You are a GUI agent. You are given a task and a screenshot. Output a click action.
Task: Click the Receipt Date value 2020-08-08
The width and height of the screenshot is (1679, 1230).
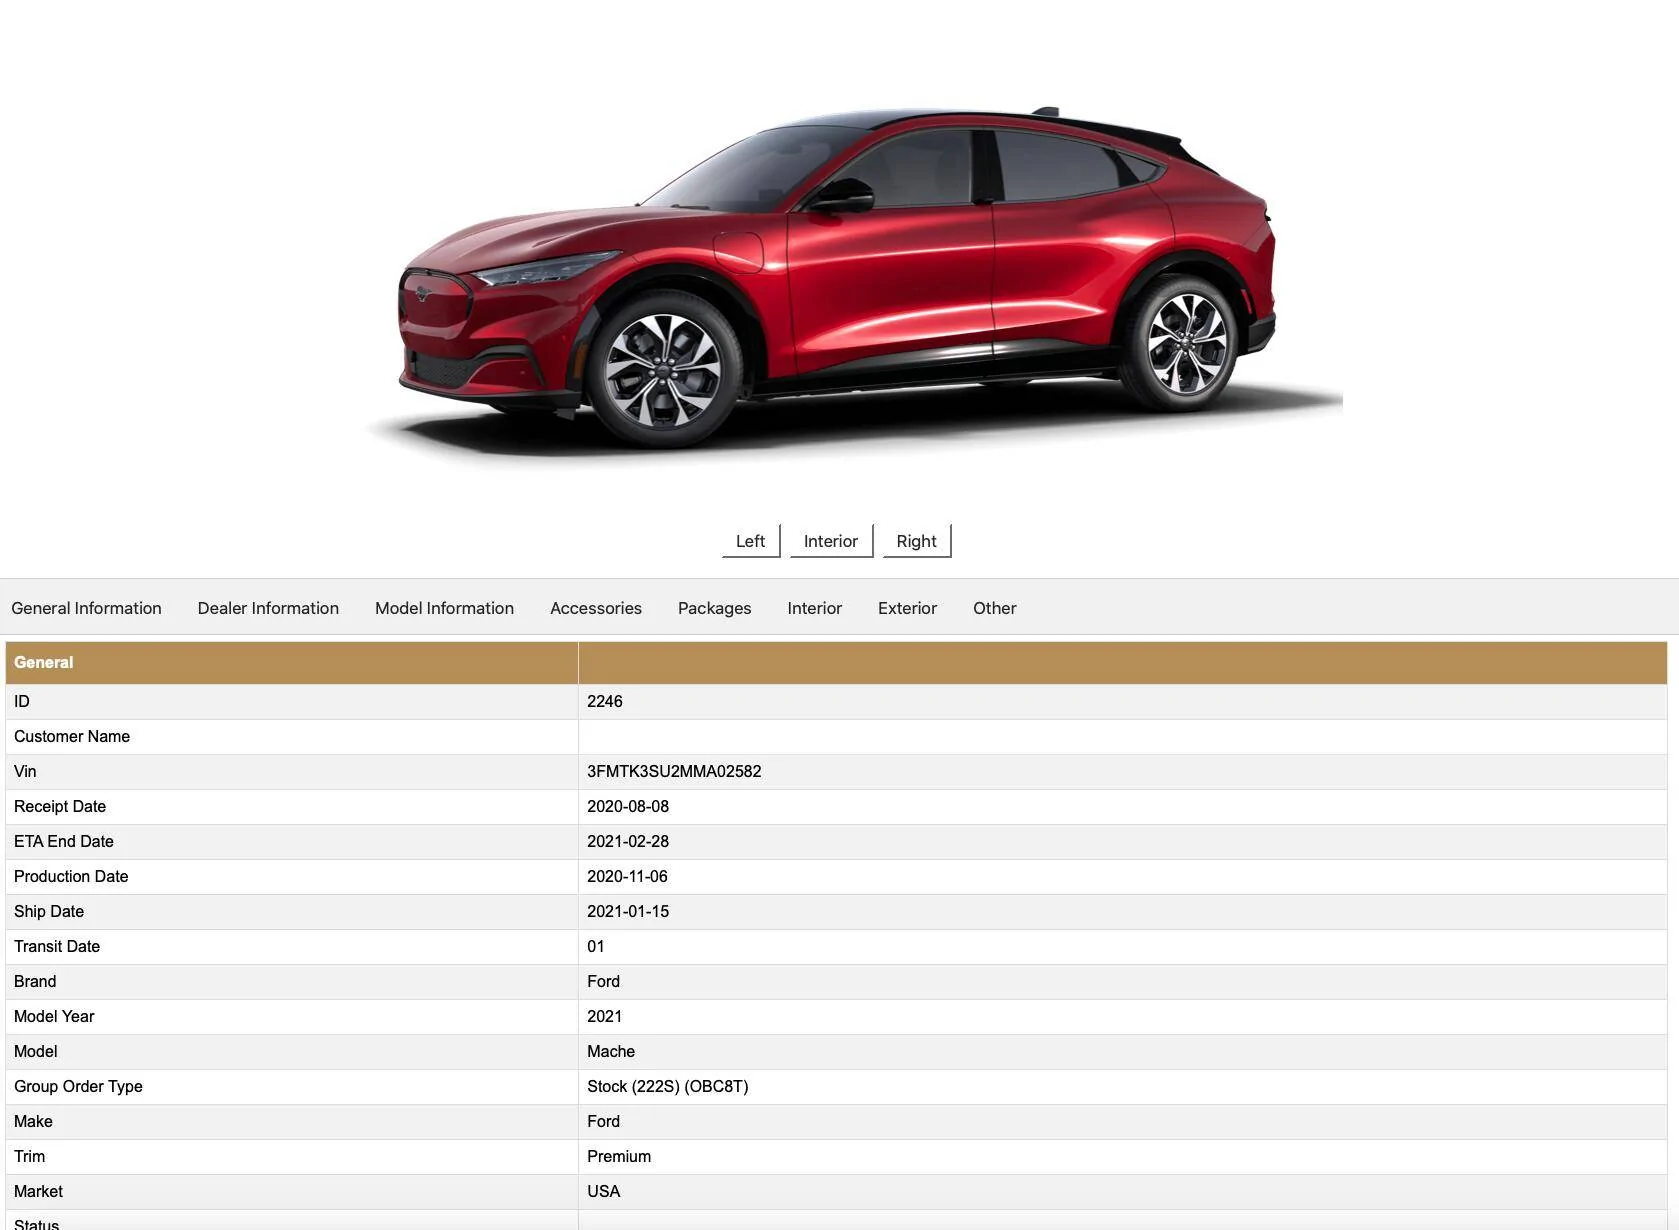coord(628,806)
